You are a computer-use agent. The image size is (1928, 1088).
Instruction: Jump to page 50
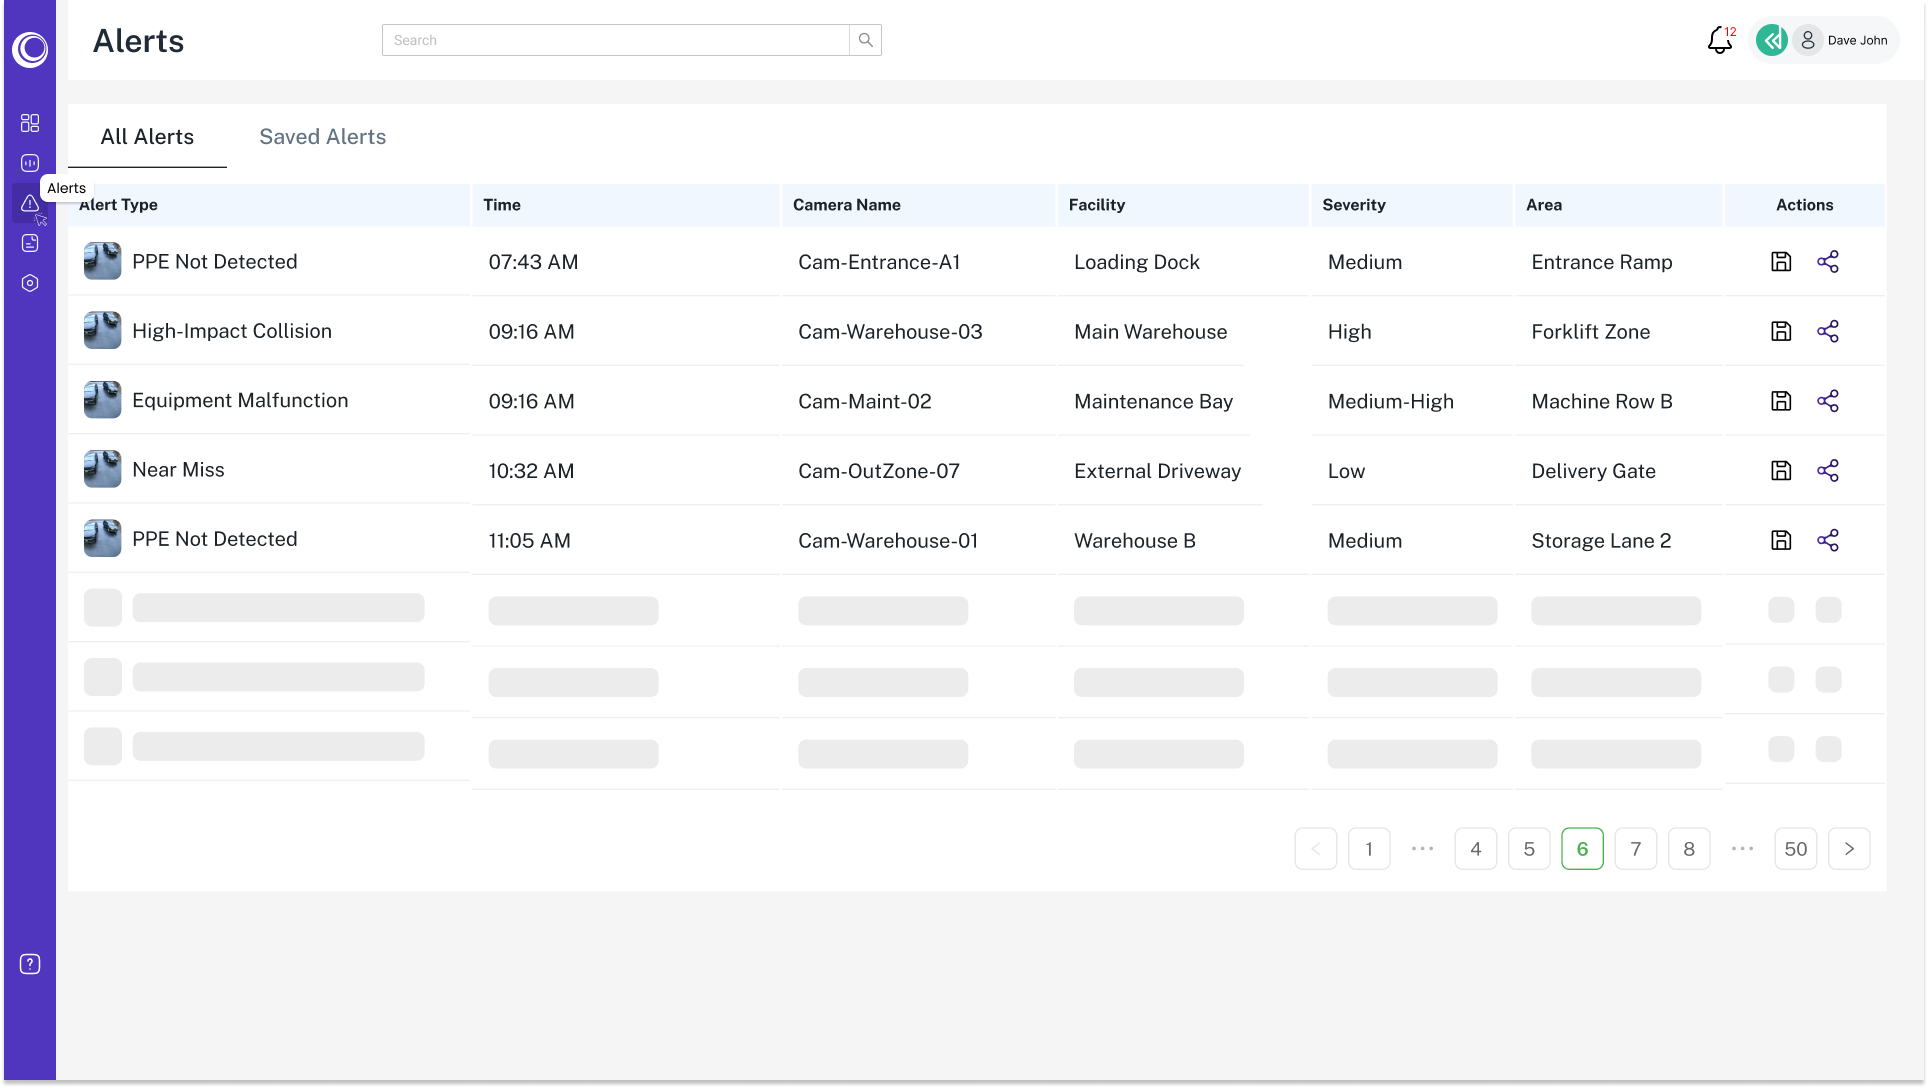pyautogui.click(x=1795, y=849)
